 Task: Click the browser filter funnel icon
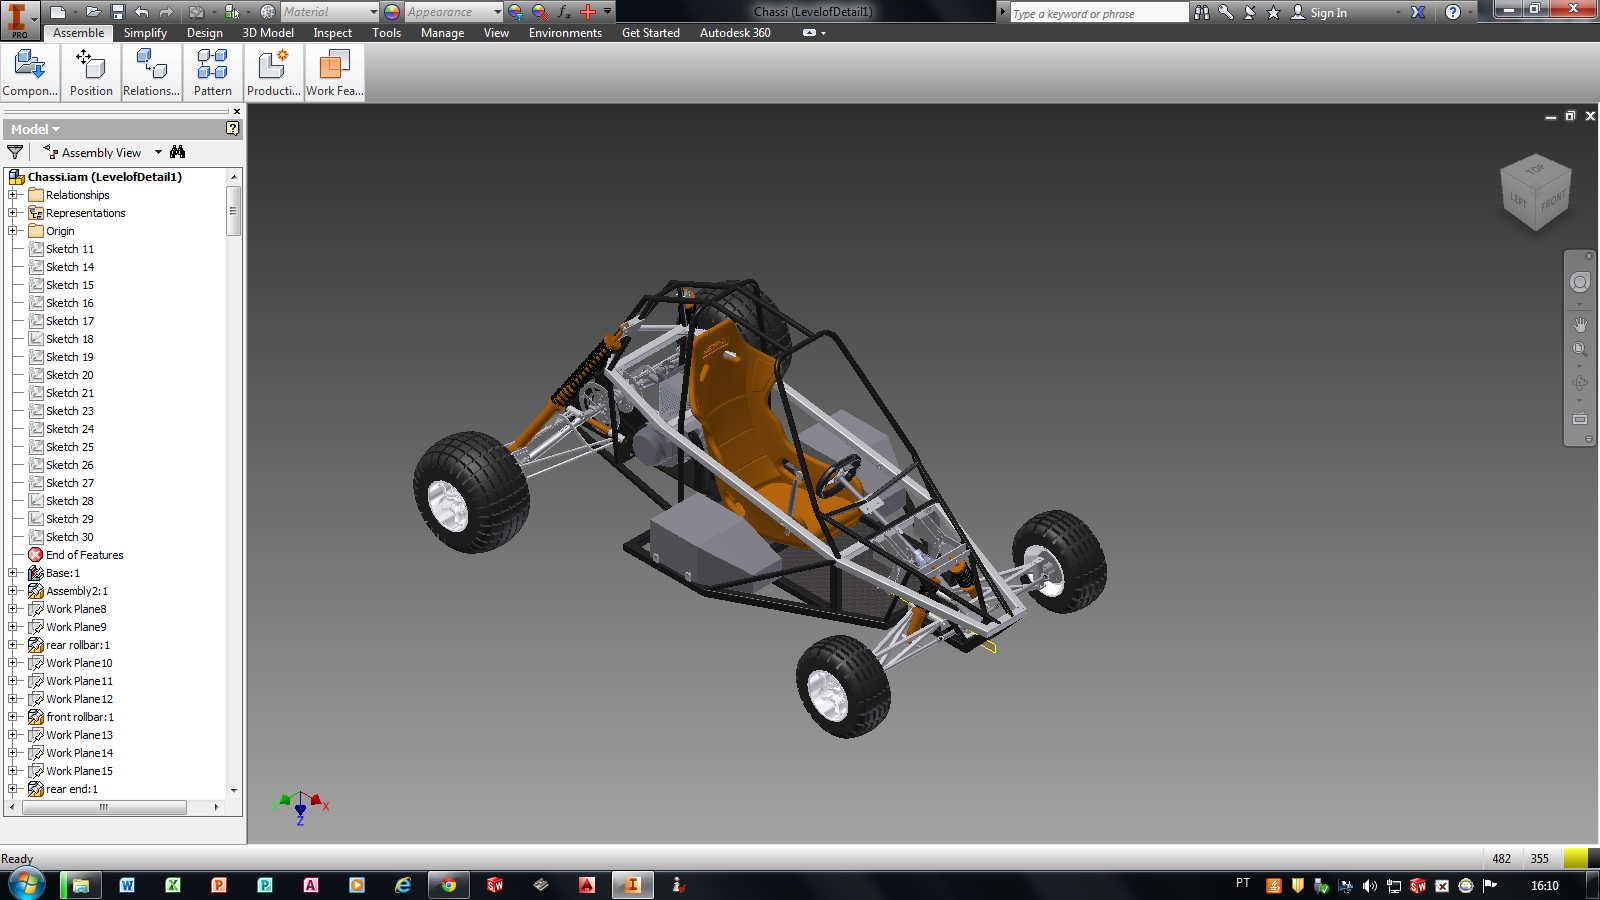coord(15,152)
